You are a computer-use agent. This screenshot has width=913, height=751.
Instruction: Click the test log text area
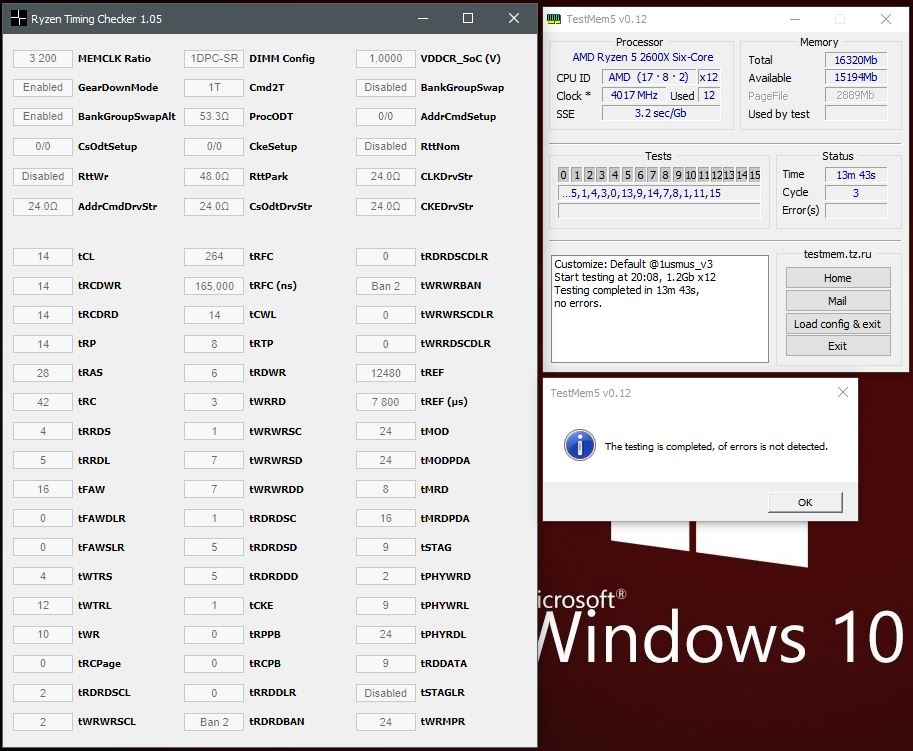(x=660, y=309)
